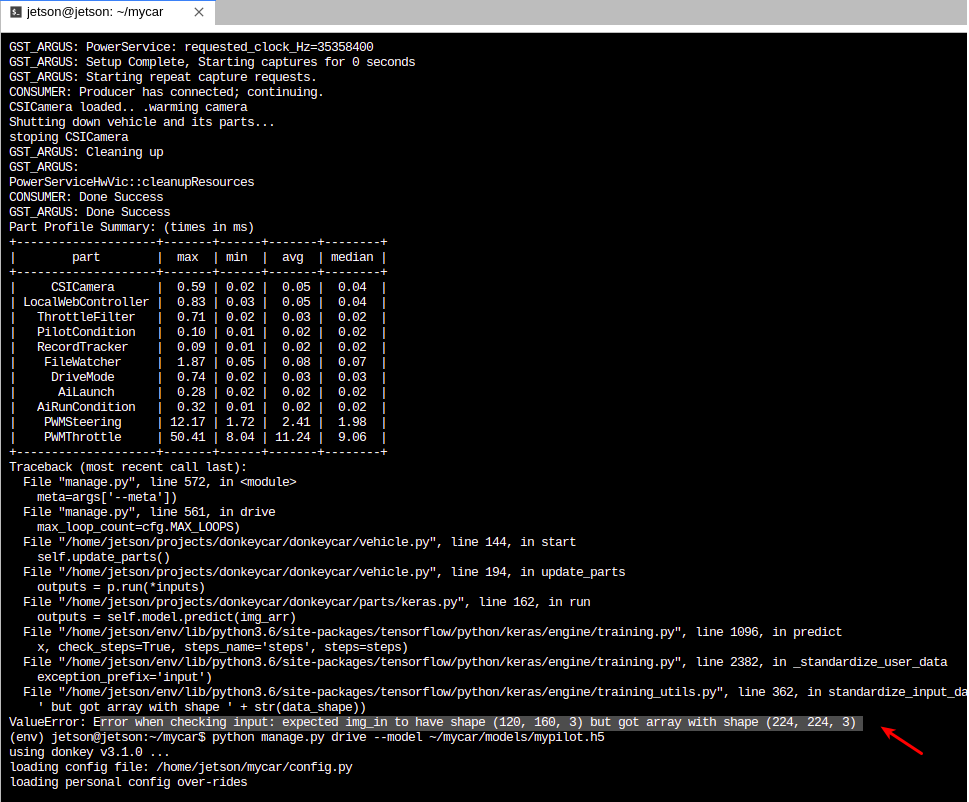Viewport: 969px width, 802px height.
Task: Click the PWMThrottle max value 50.41
Action: coord(188,437)
